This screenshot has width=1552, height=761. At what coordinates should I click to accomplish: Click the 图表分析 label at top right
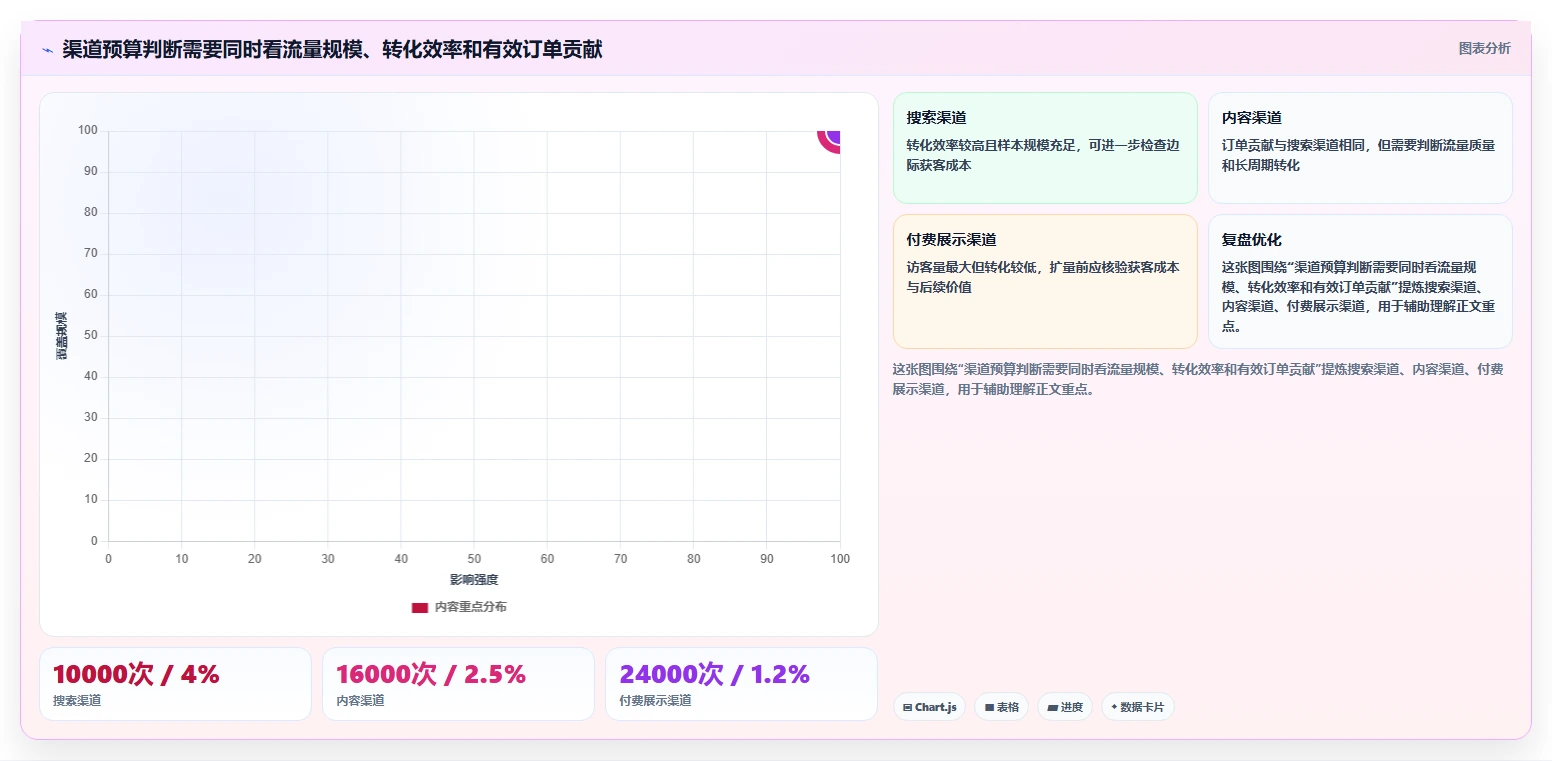click(1484, 48)
